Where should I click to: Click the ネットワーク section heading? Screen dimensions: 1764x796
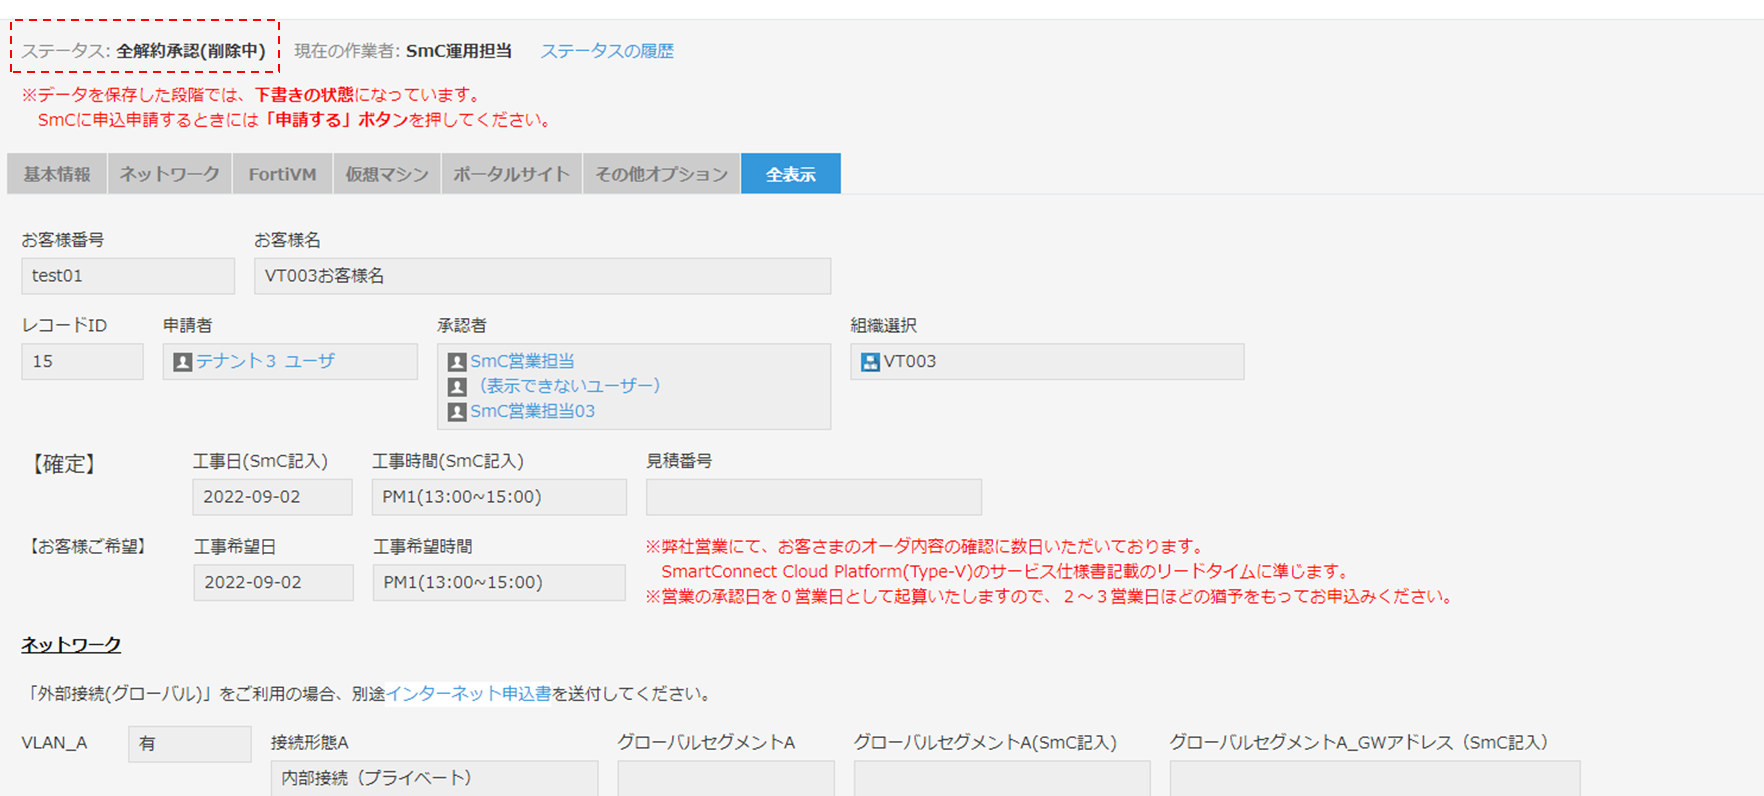coord(71,645)
